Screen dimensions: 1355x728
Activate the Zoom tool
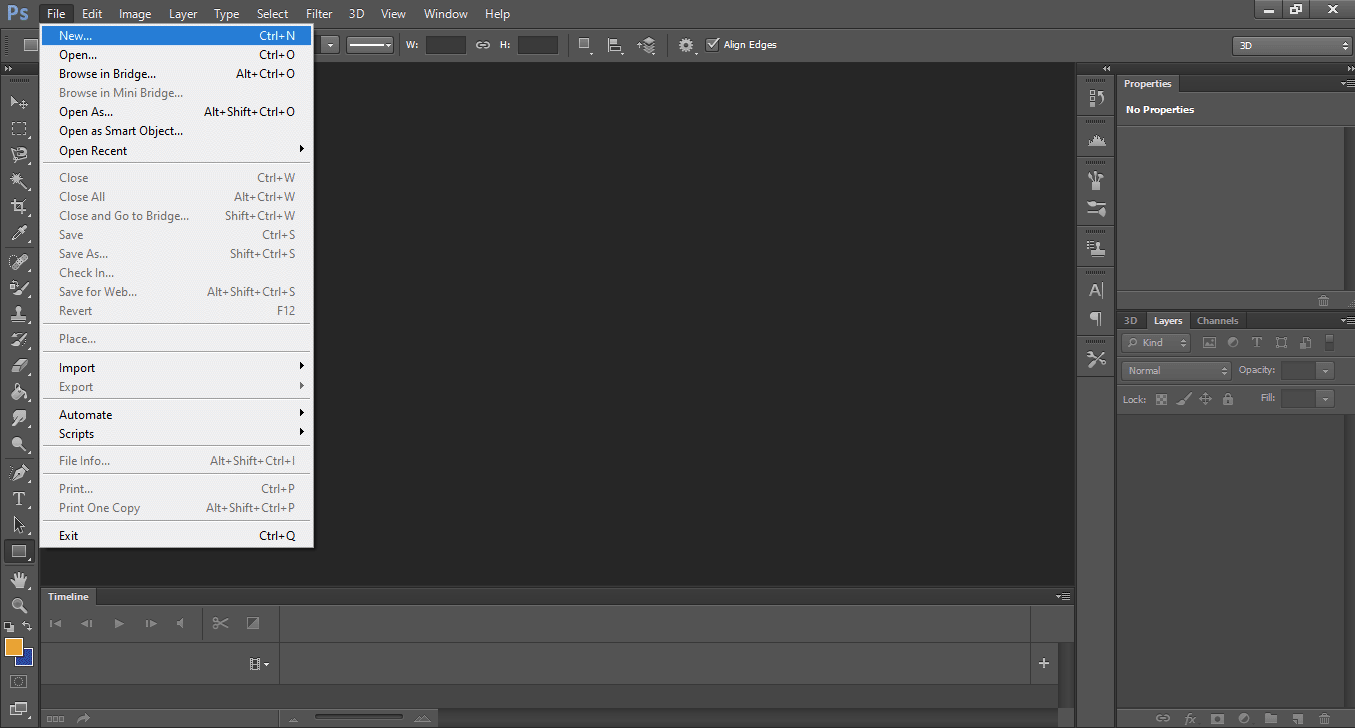[19, 605]
